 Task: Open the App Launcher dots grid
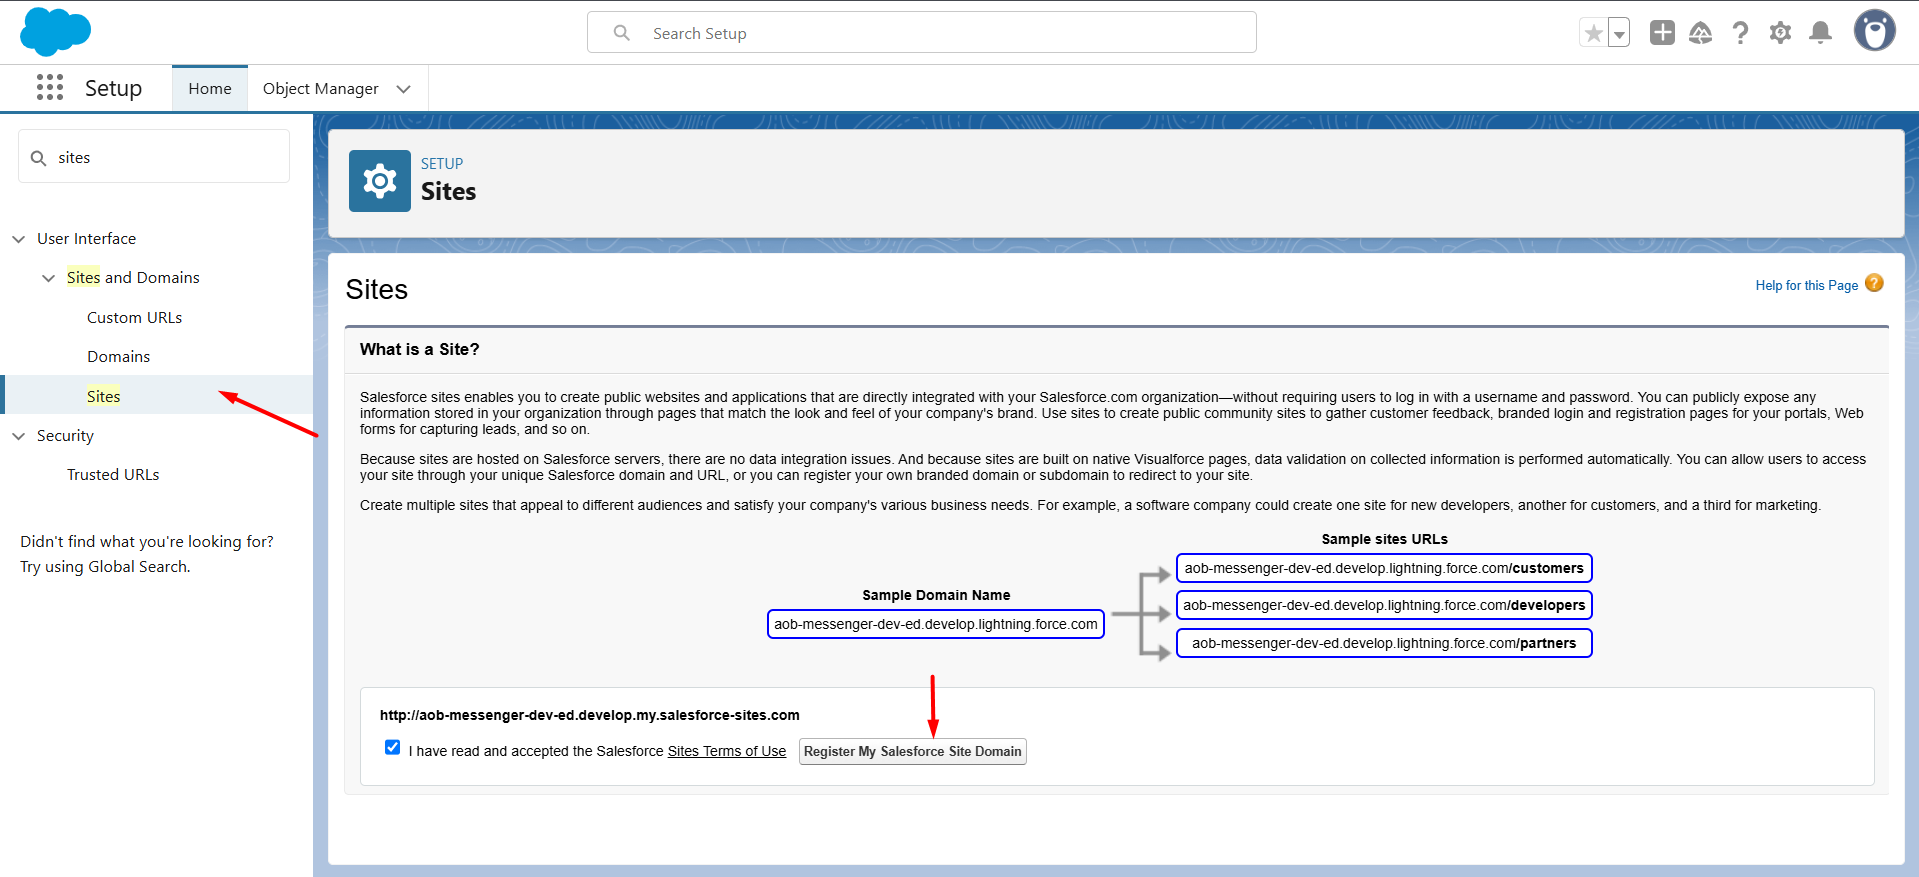[50, 88]
